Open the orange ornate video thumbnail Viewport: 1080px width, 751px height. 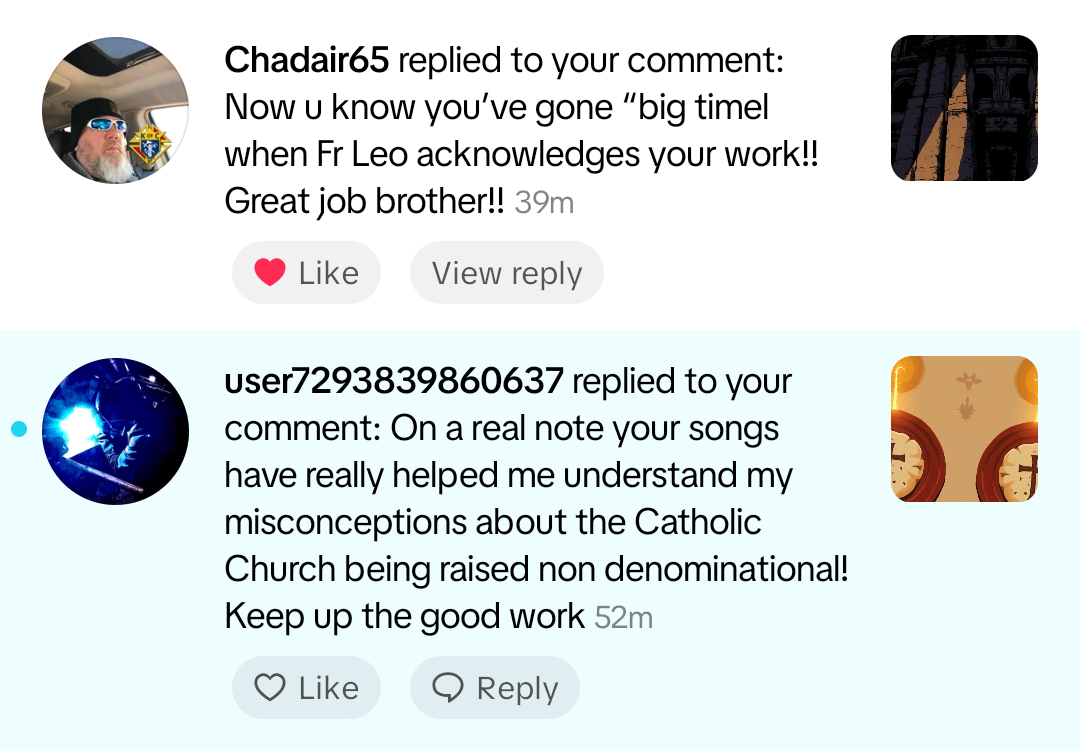(964, 429)
